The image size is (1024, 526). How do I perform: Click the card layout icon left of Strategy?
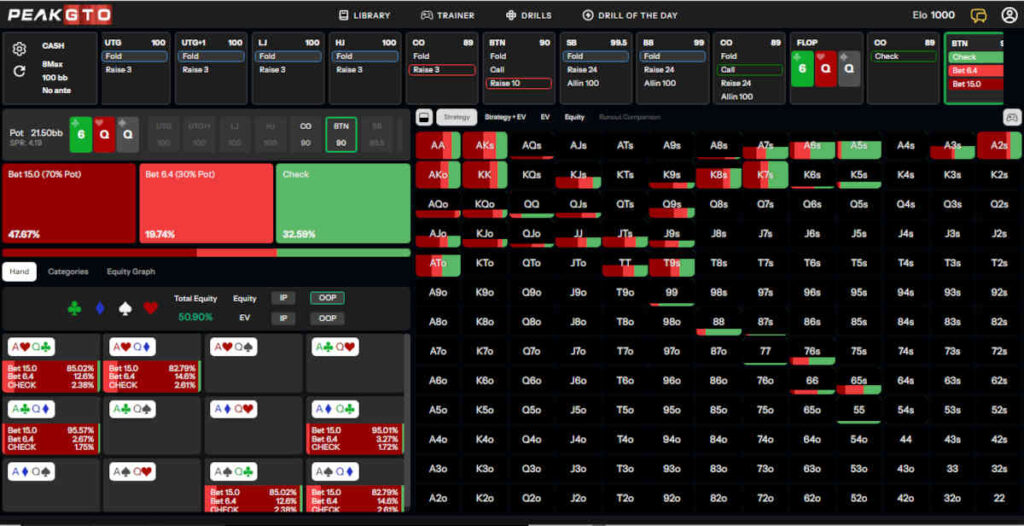(x=424, y=117)
